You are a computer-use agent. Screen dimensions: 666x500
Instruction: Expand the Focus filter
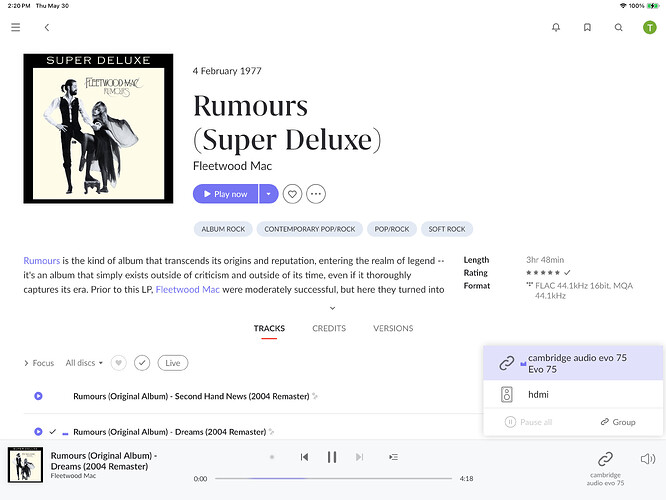(x=39, y=363)
